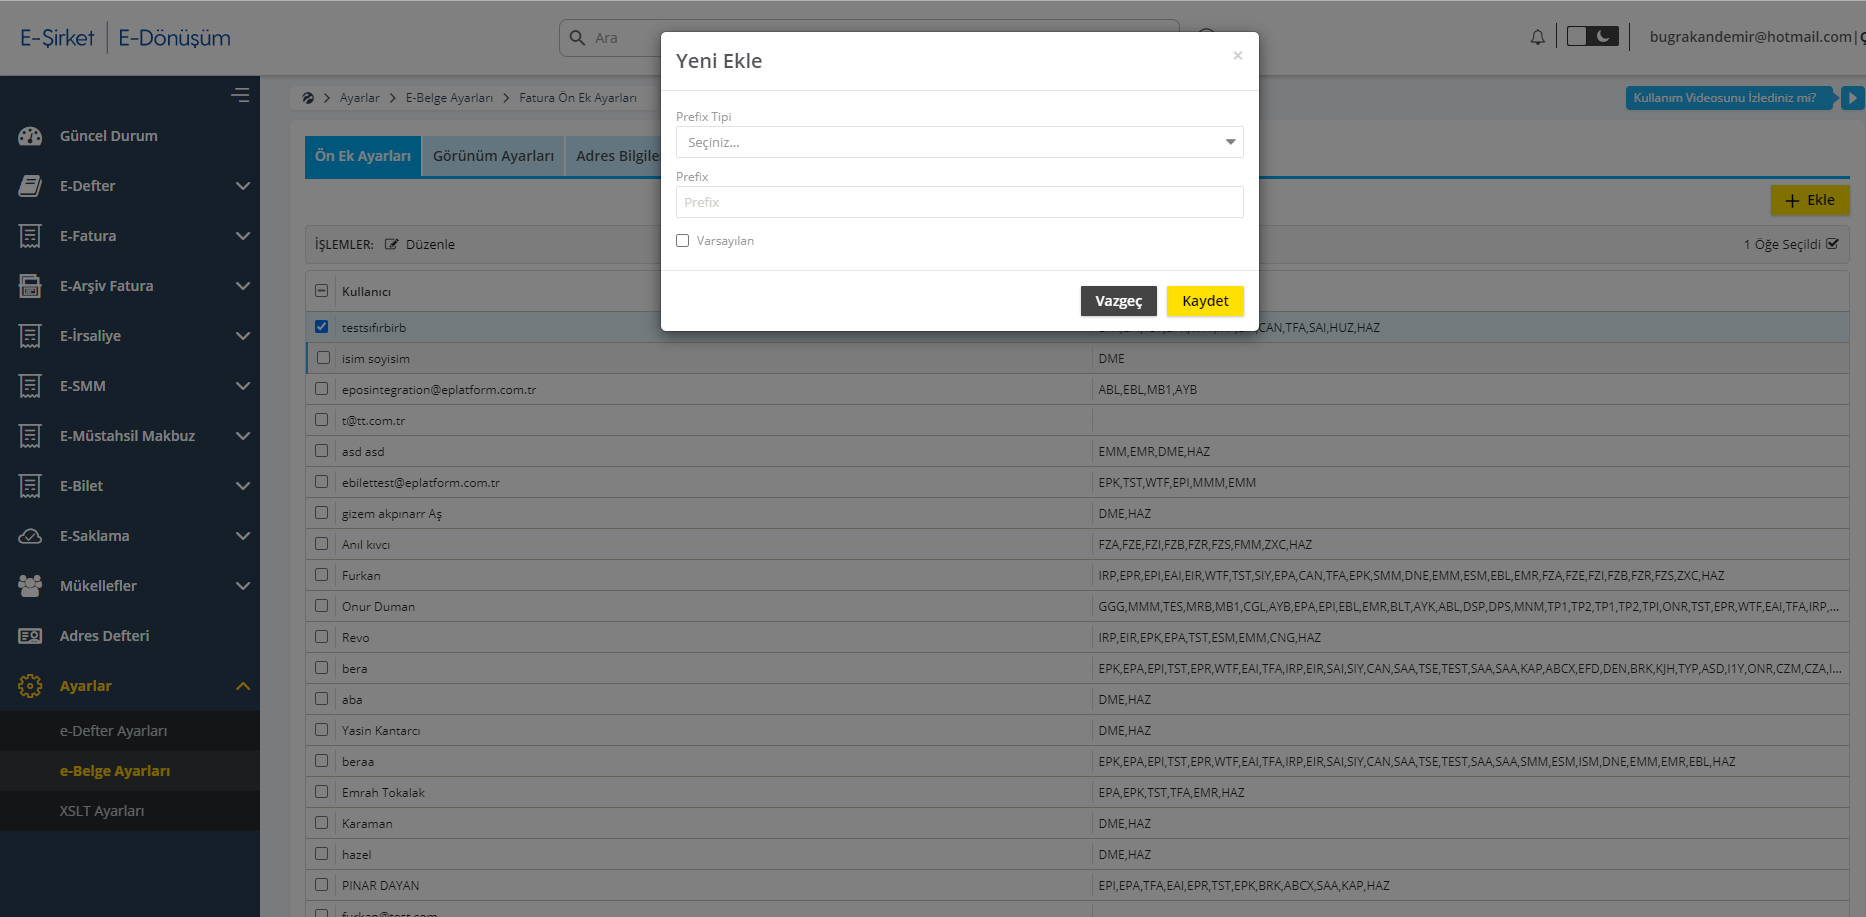Click the breadcrumb home icon
Screen dimensions: 1866x917
pyautogui.click(x=308, y=98)
